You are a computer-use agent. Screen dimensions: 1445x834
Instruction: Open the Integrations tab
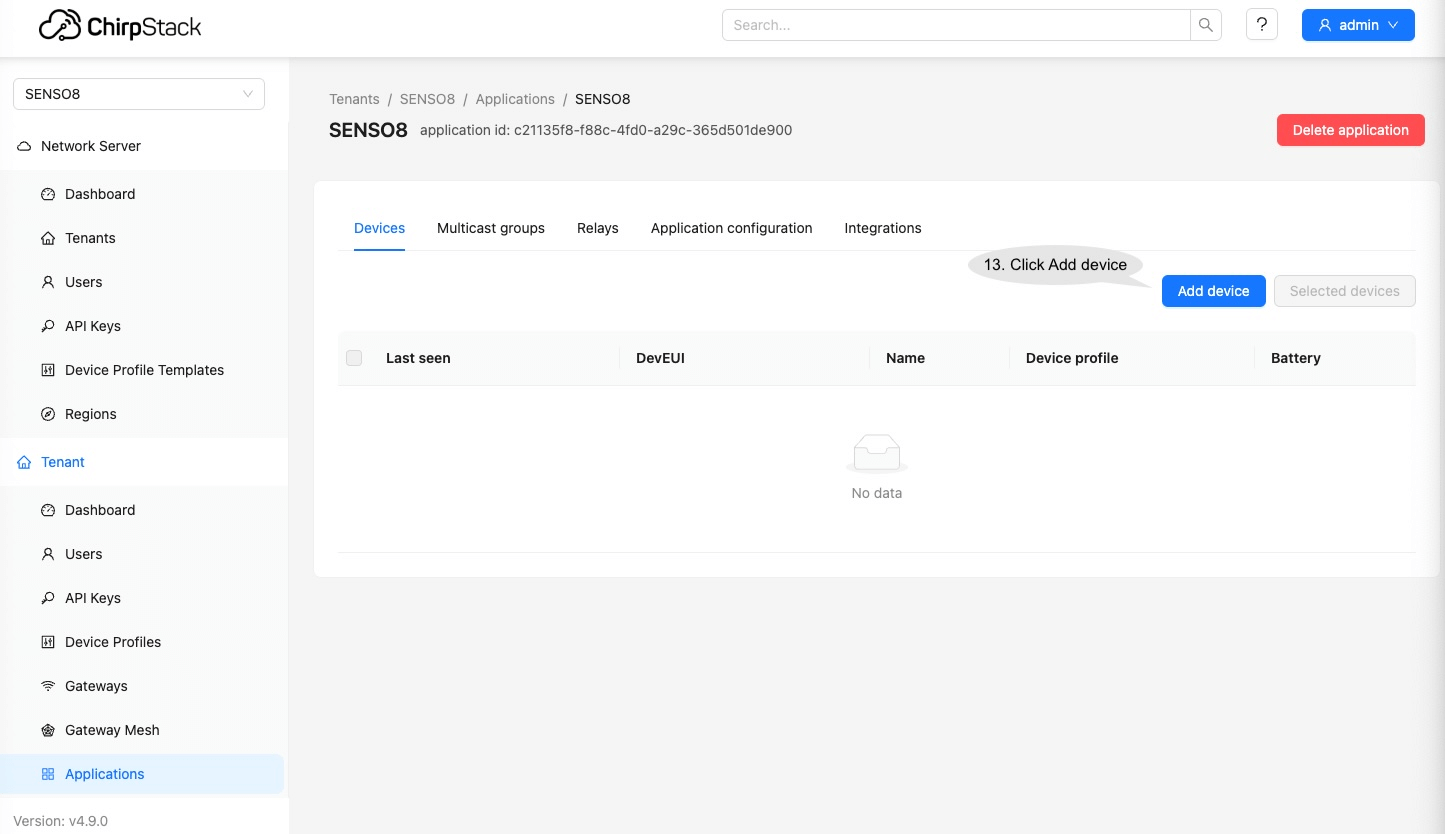tap(882, 228)
